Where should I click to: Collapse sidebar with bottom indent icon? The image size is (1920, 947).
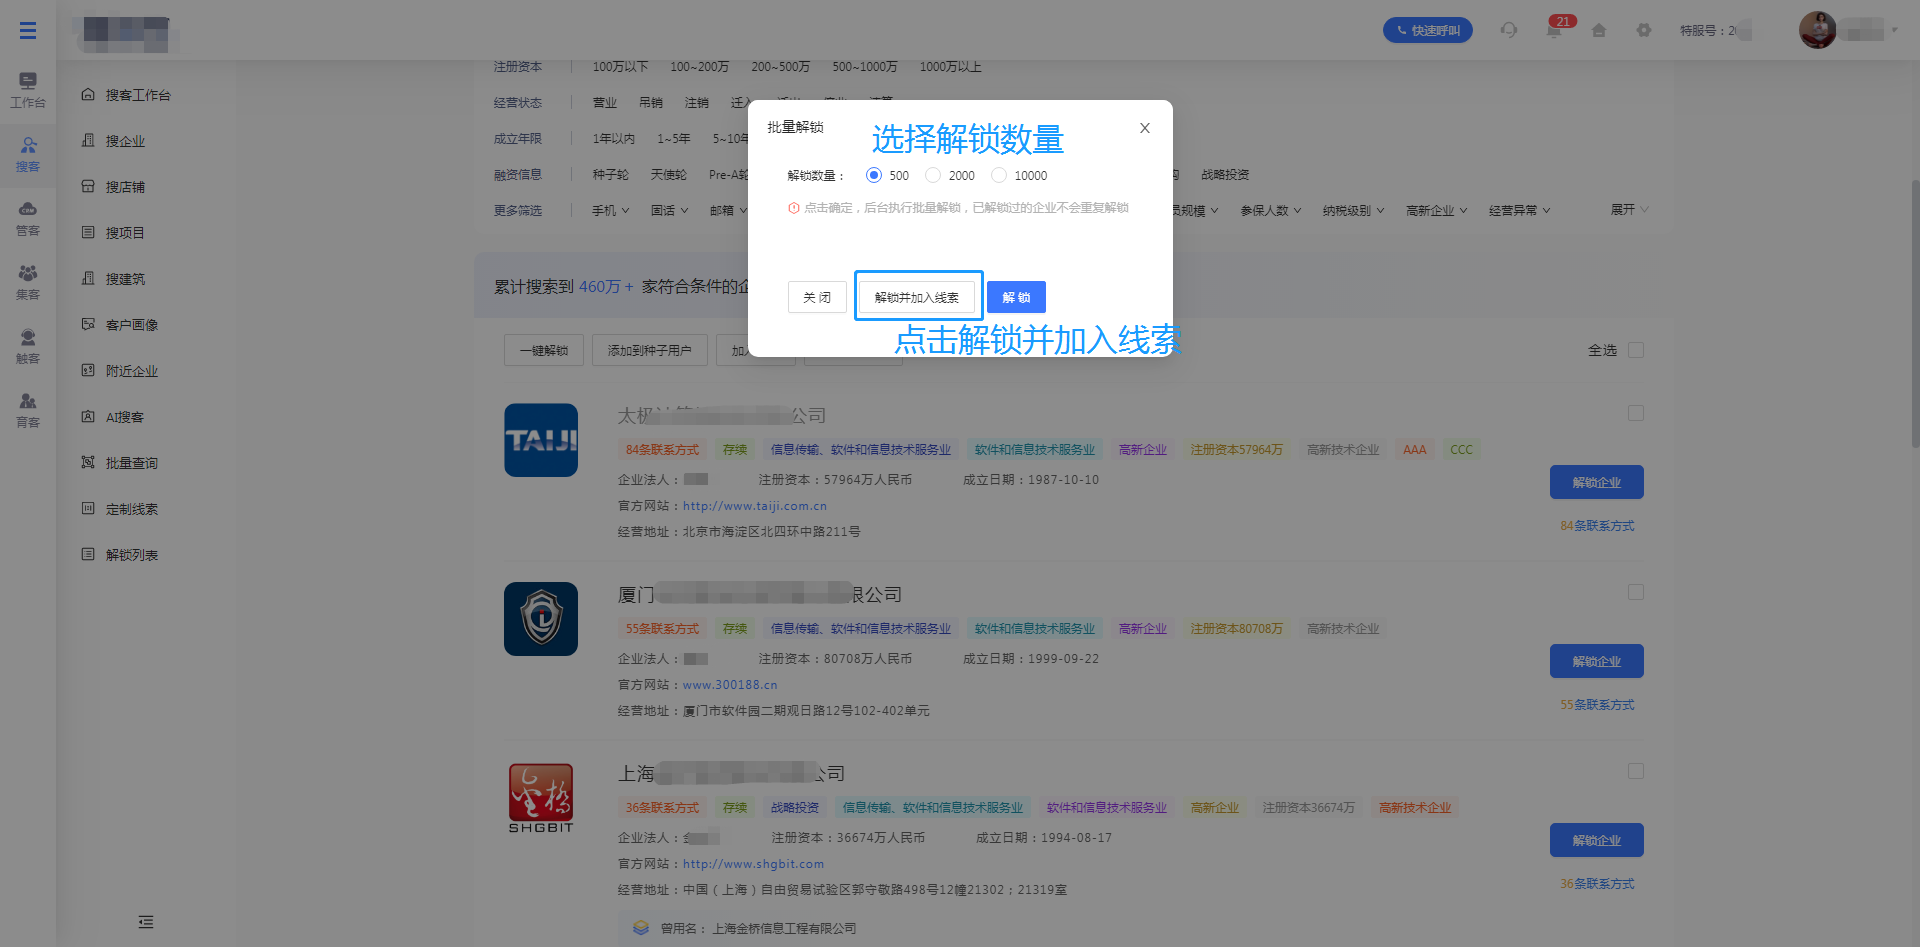click(146, 922)
